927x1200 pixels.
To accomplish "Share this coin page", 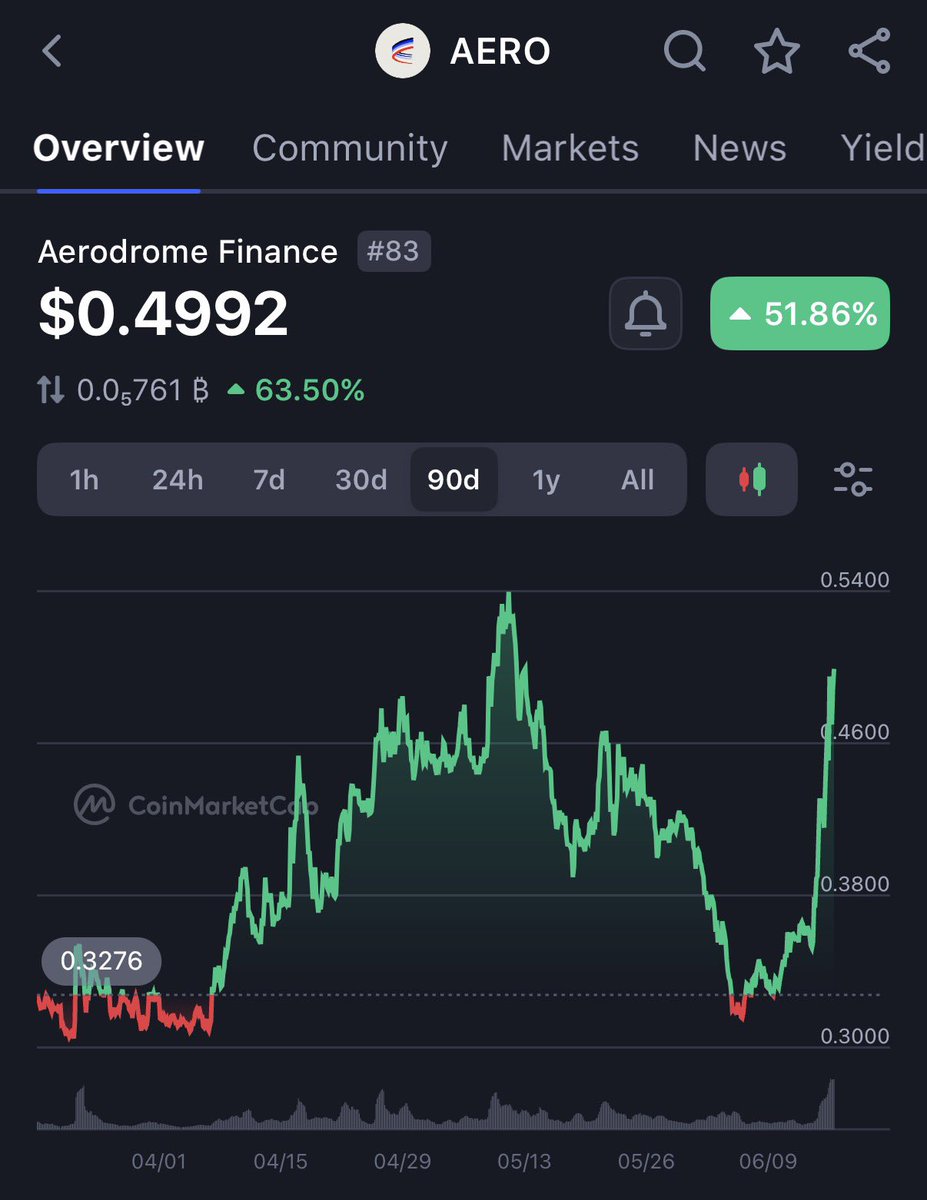I will tap(868, 51).
